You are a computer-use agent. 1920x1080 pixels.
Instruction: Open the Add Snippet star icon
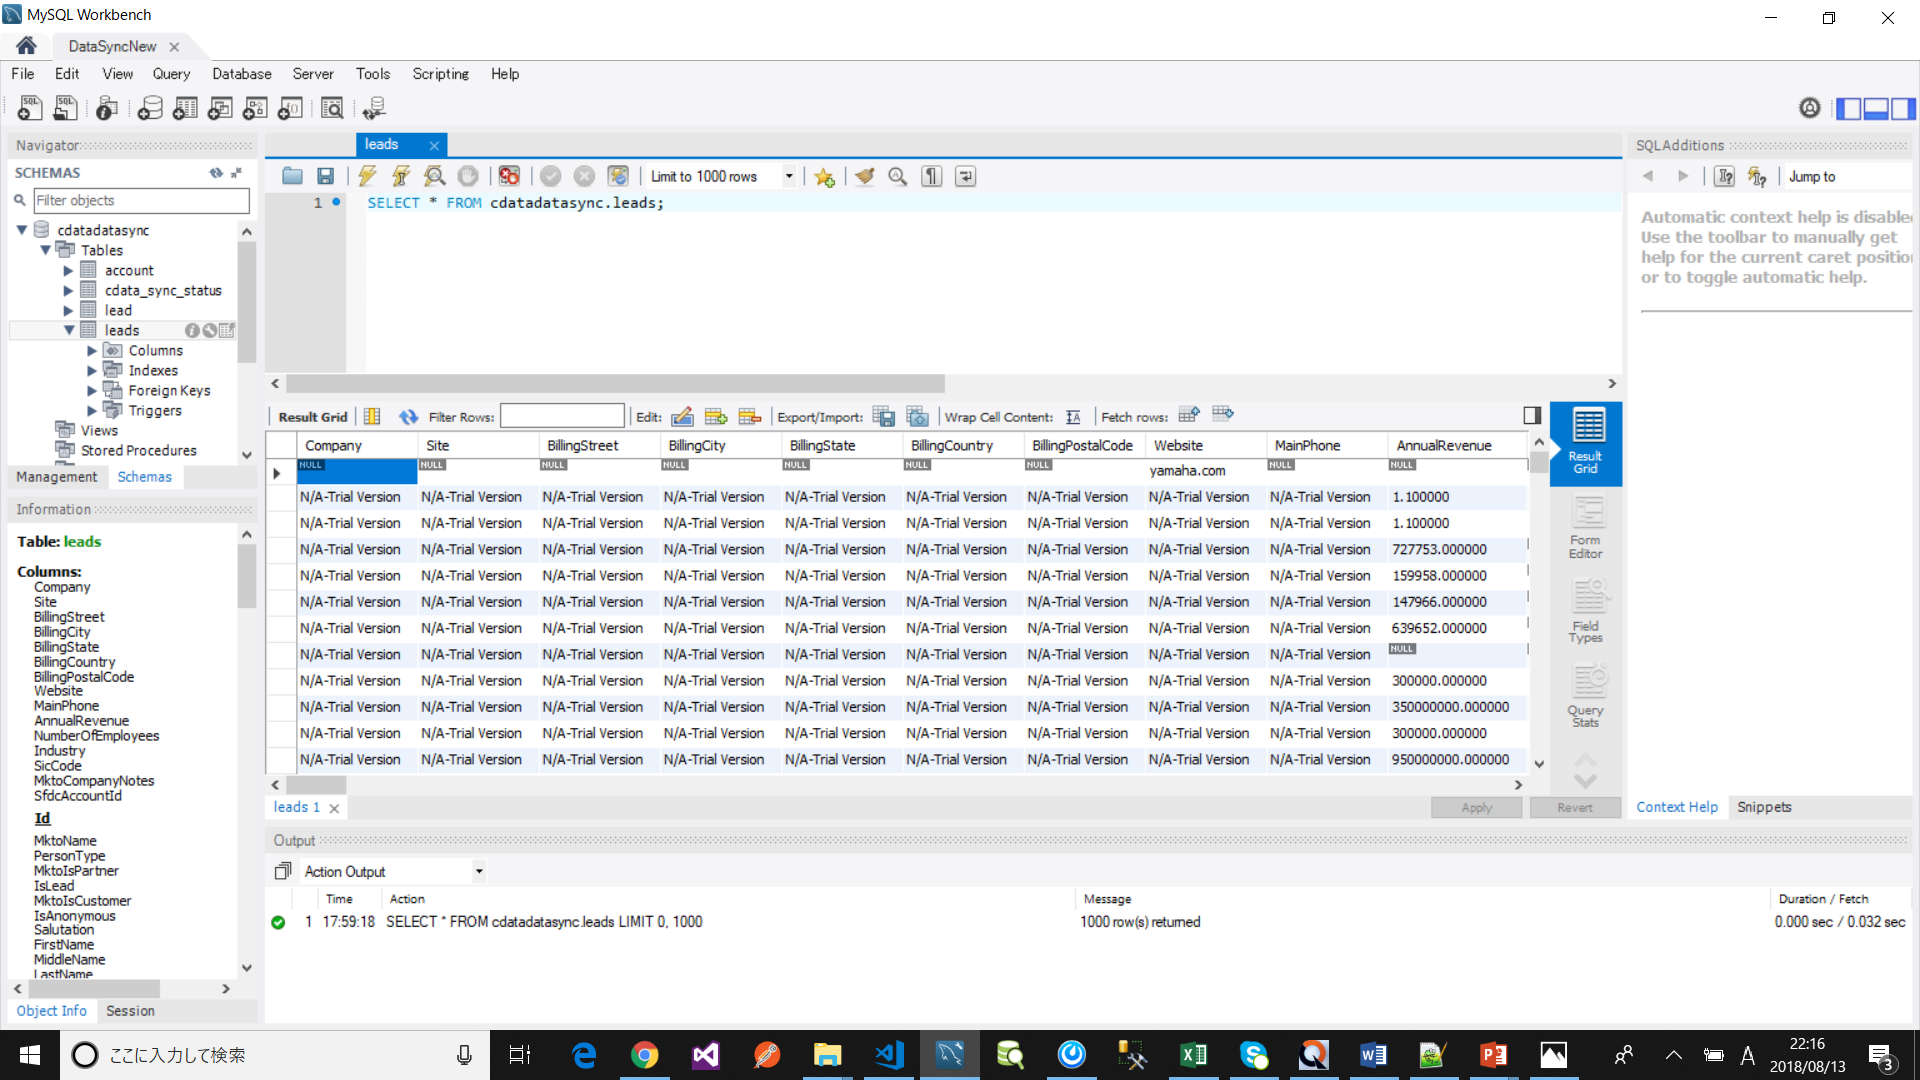[x=824, y=176]
